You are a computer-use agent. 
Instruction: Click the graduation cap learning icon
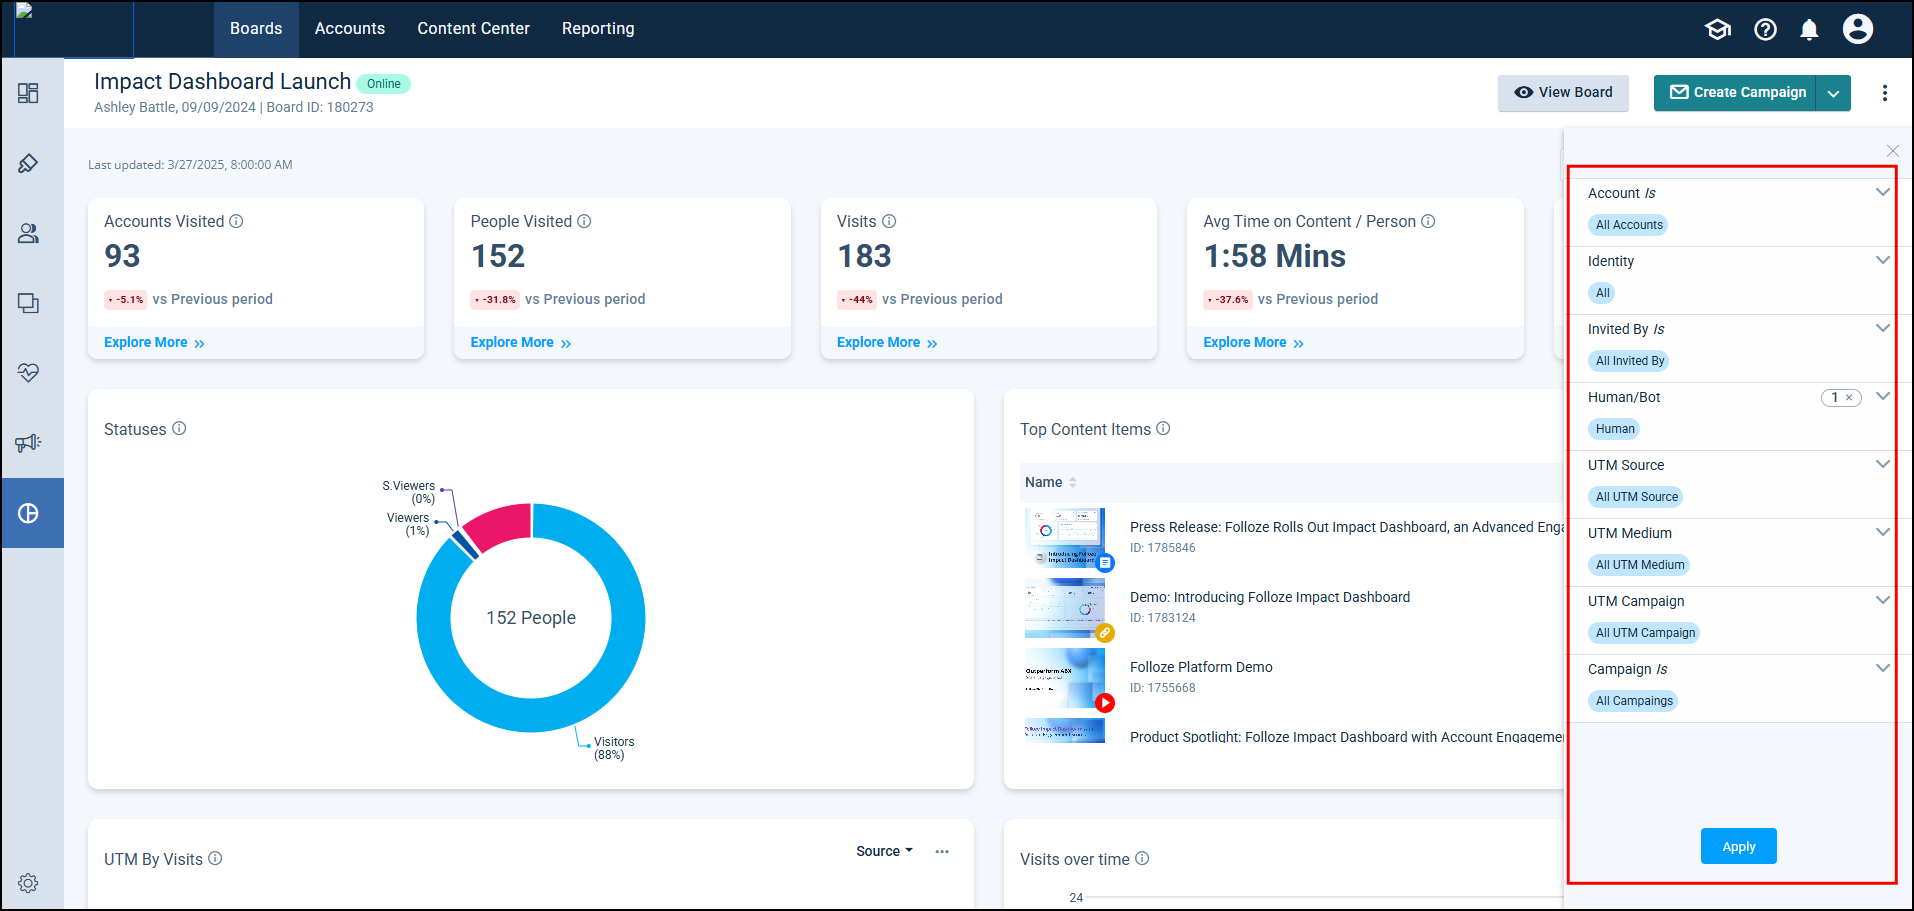click(x=1718, y=30)
